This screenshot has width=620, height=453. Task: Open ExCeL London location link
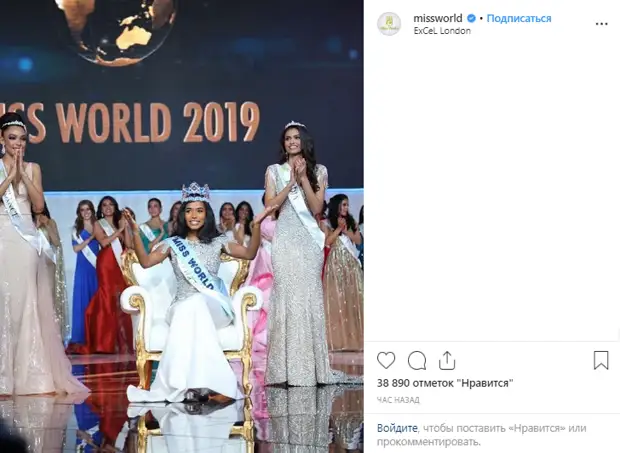pyautogui.click(x=442, y=31)
